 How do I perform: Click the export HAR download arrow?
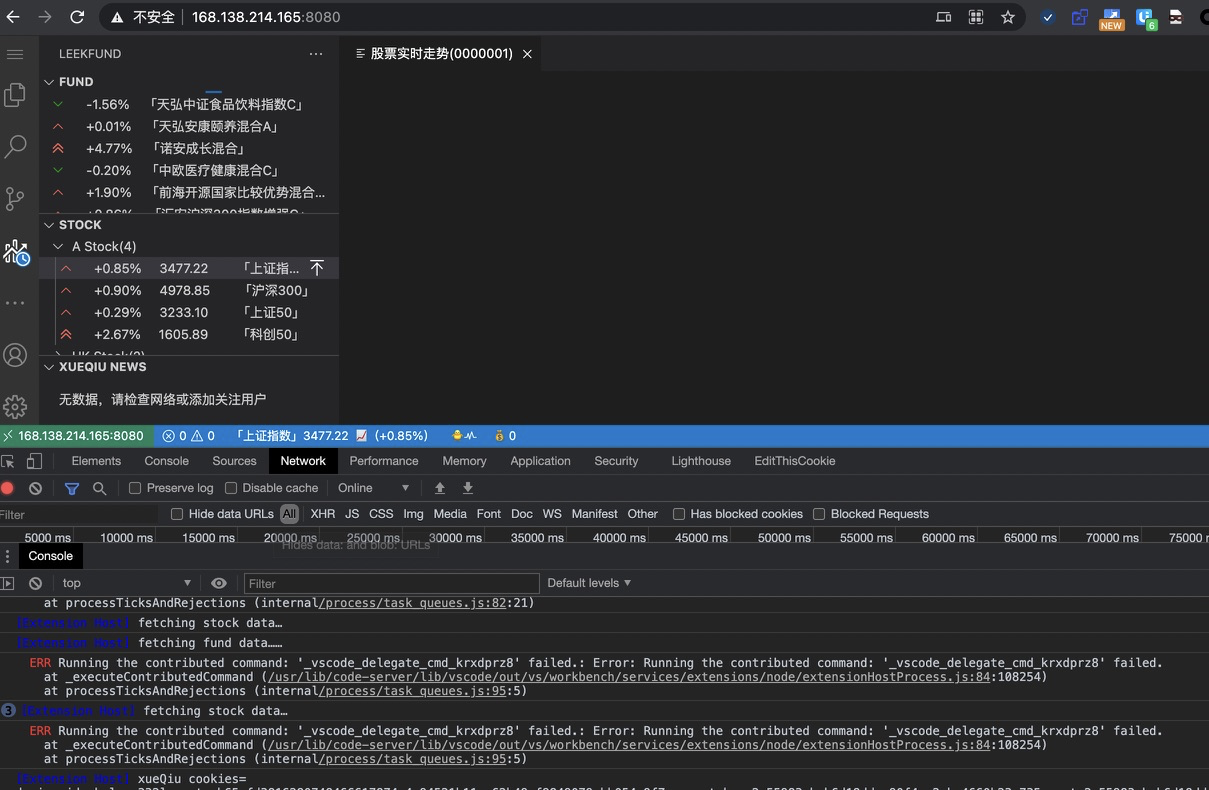(467, 488)
